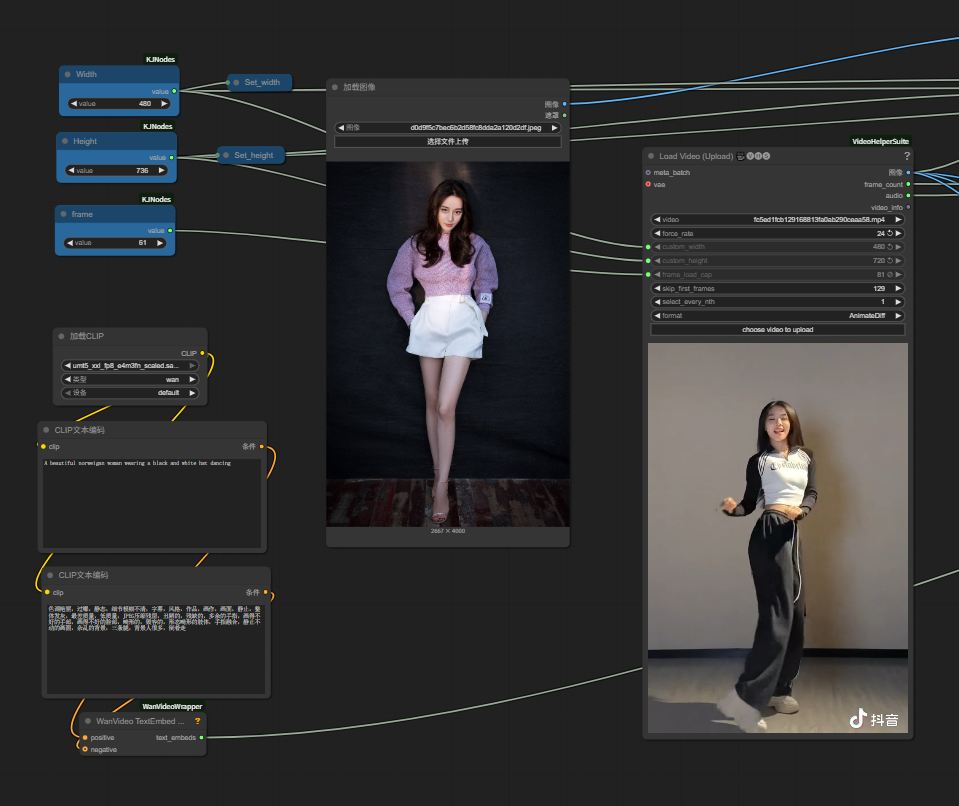The height and width of the screenshot is (806, 959).
Task: Click the next arrow on the video file selector
Action: [x=898, y=219]
